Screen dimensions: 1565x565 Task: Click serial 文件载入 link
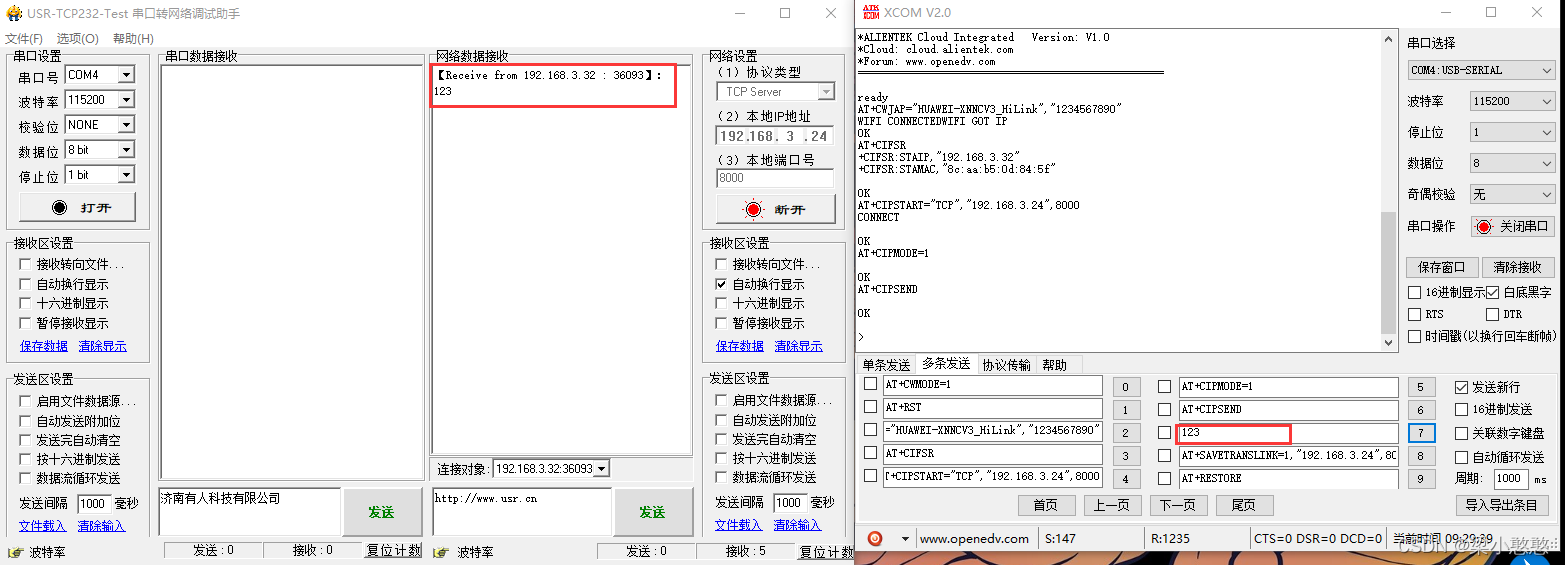click(x=42, y=525)
